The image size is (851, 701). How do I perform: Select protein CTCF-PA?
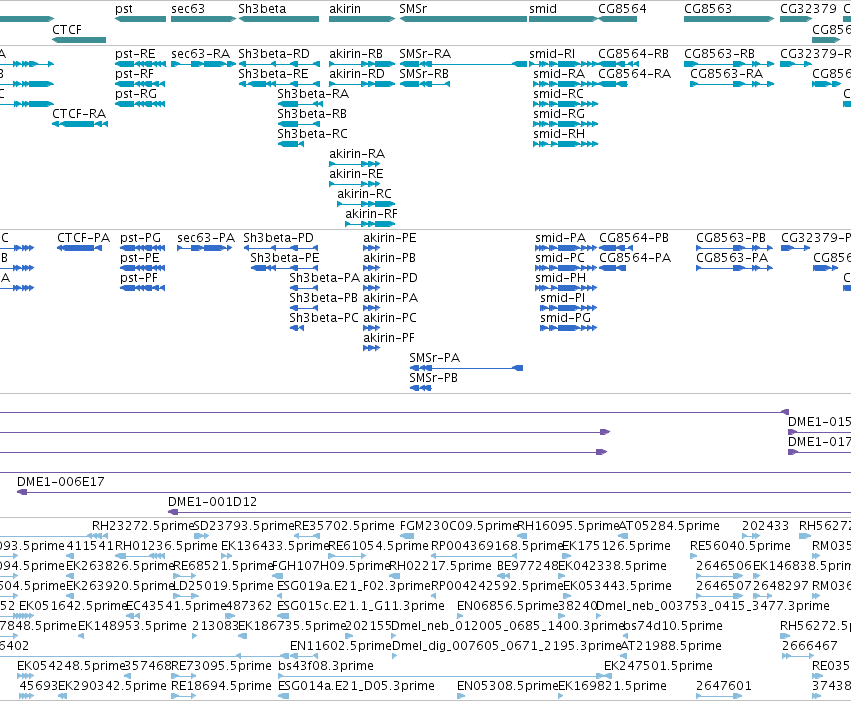click(79, 248)
